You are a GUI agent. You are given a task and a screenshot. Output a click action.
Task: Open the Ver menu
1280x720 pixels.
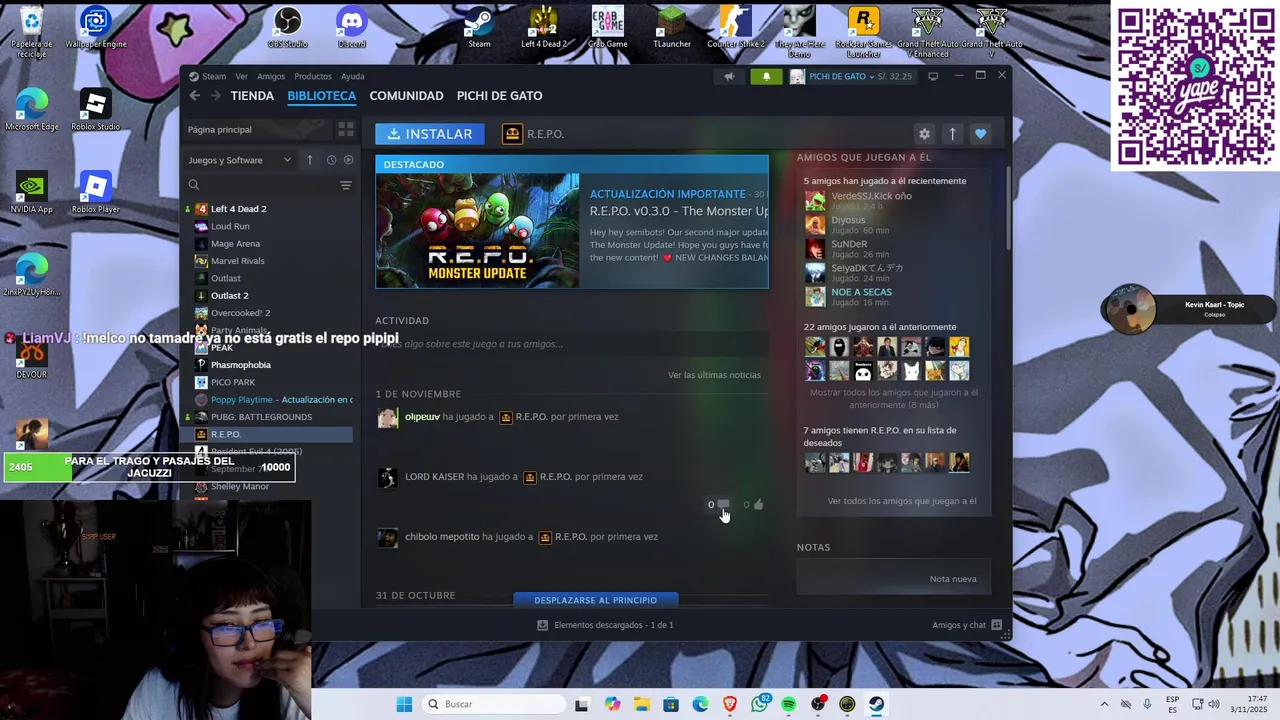coord(241,77)
